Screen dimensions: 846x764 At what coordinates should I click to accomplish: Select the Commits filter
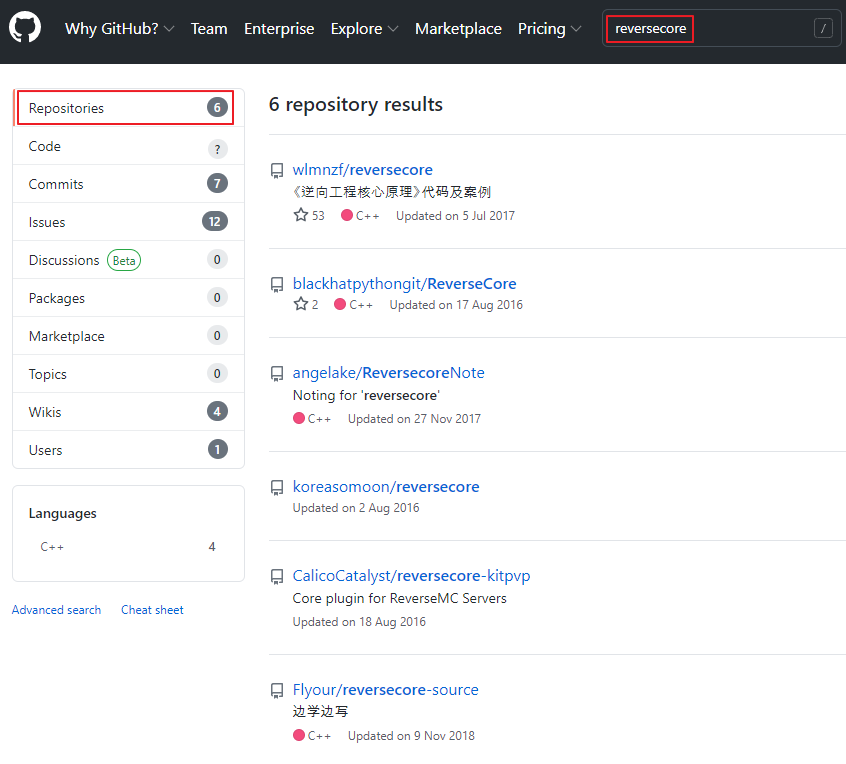click(128, 184)
